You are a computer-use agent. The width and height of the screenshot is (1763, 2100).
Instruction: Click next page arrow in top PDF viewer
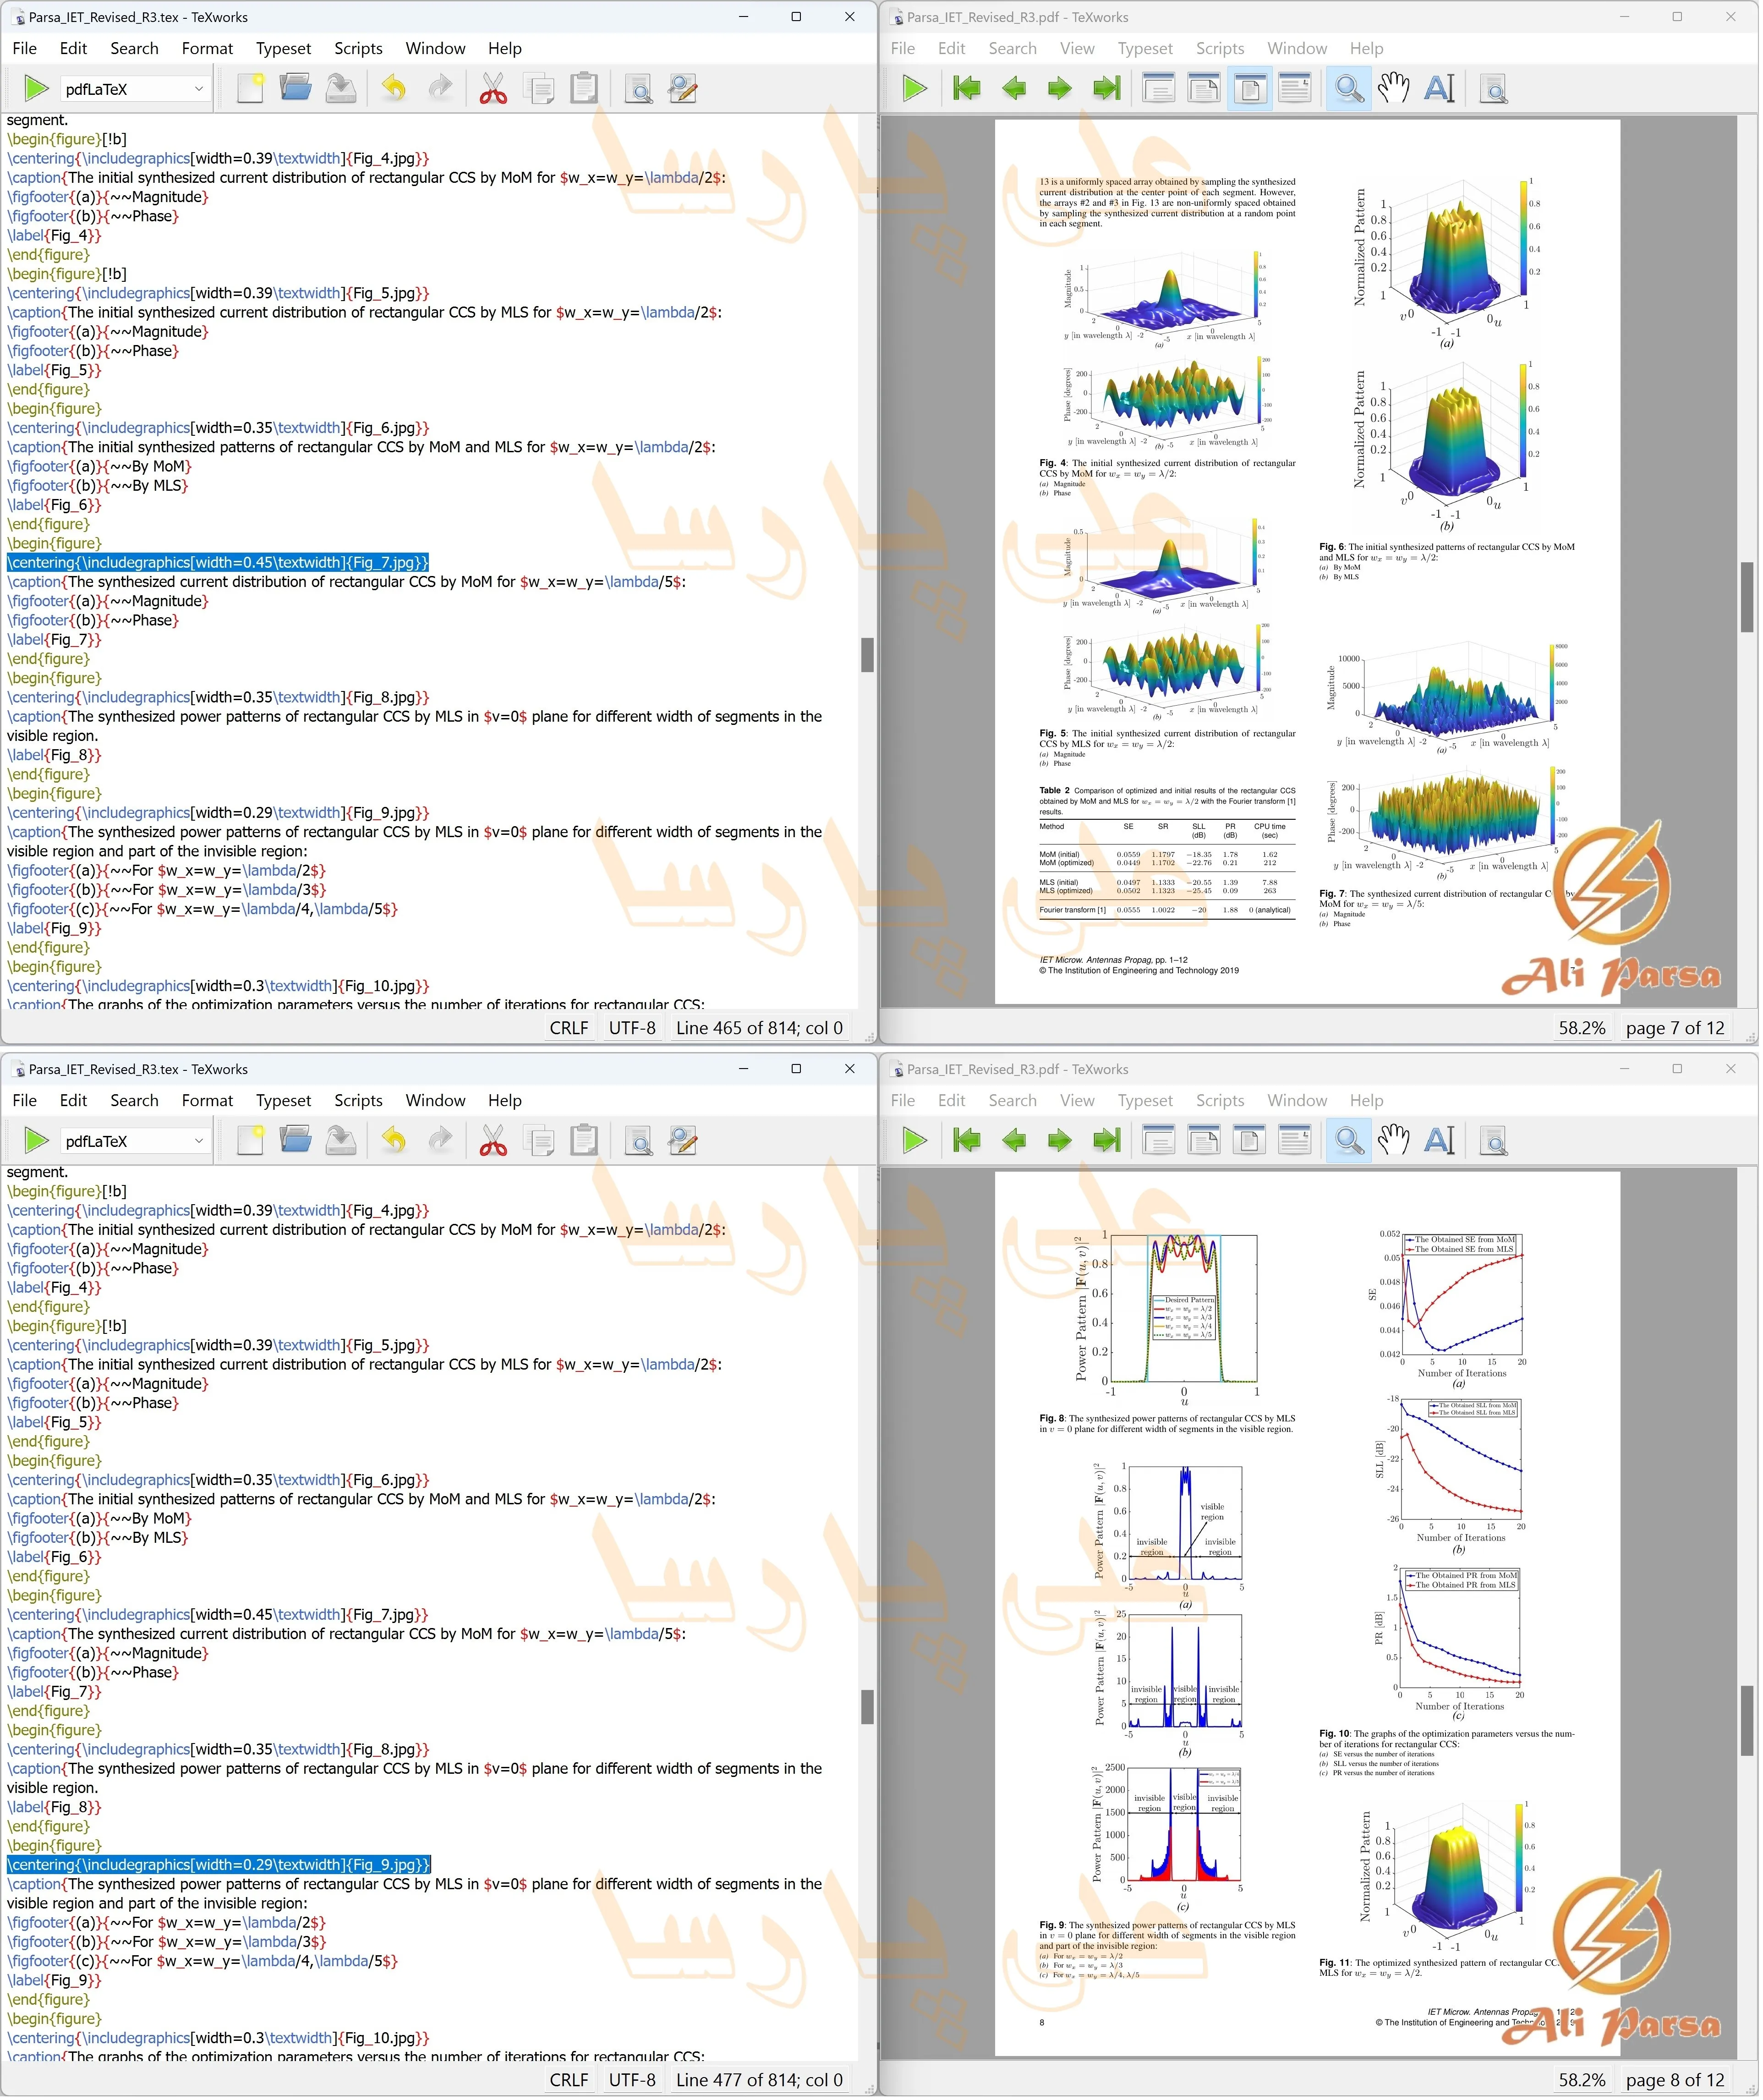[x=1061, y=89]
